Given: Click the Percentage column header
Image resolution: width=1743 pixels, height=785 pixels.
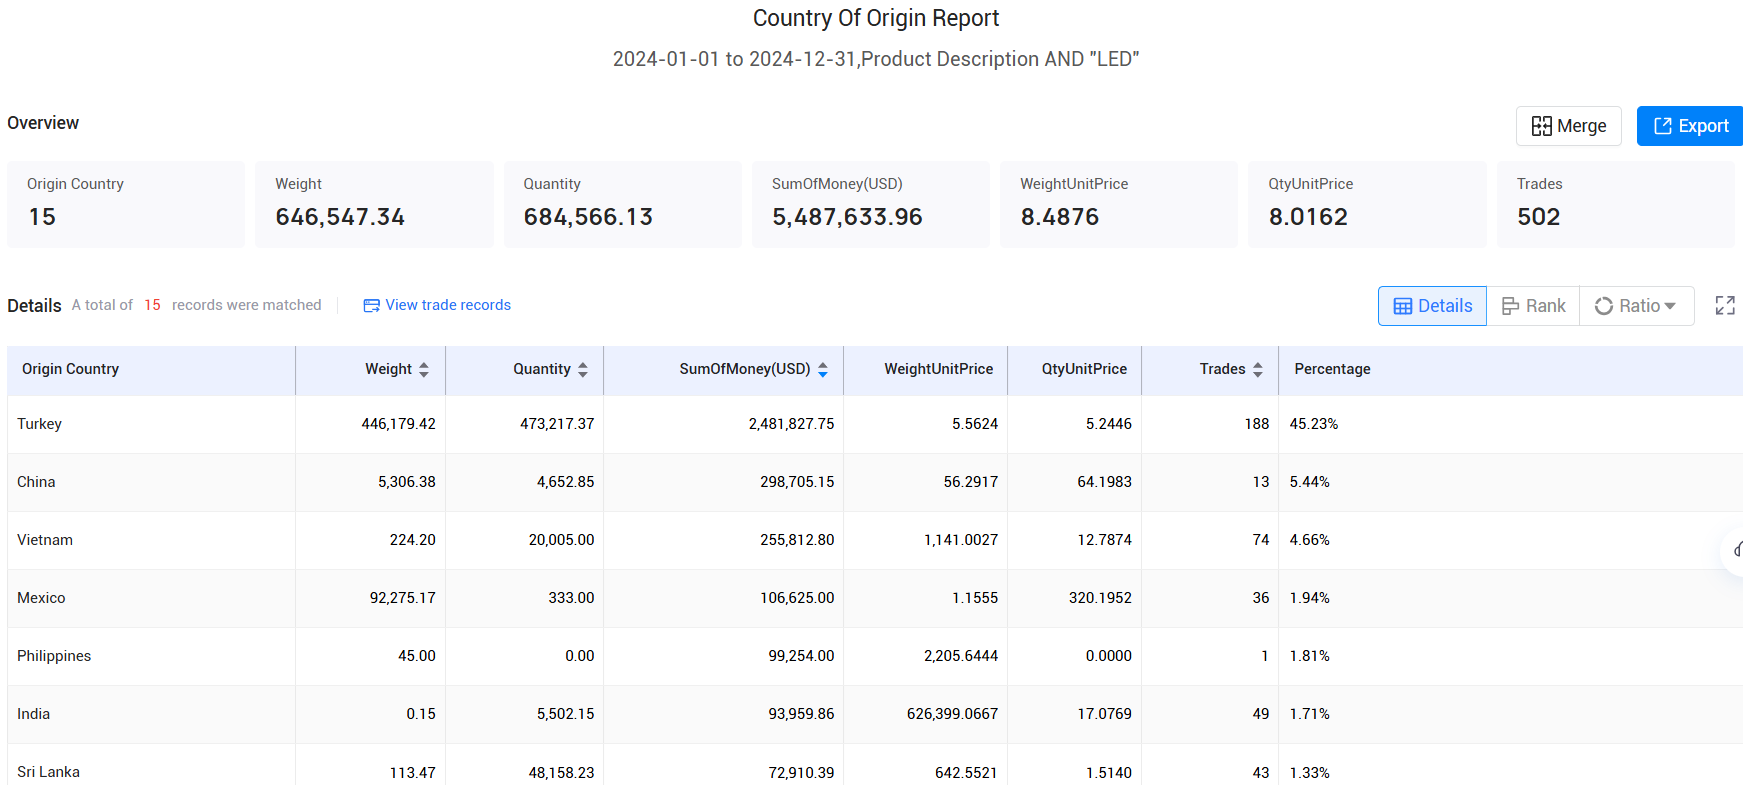Looking at the screenshot, I should (x=1332, y=369).
